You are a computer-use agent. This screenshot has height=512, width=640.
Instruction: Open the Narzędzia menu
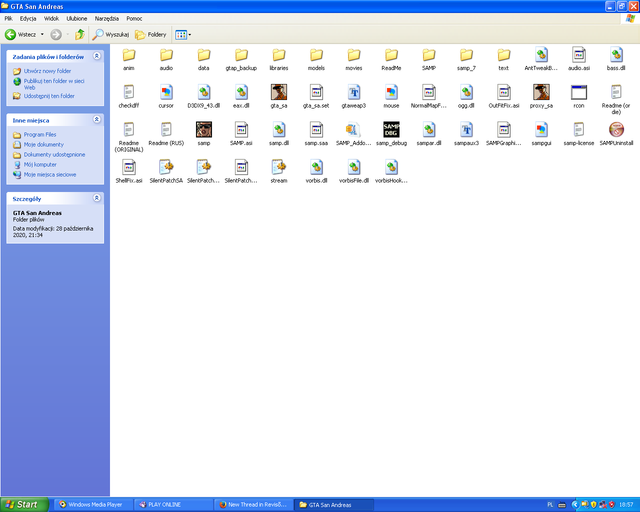coord(107,19)
